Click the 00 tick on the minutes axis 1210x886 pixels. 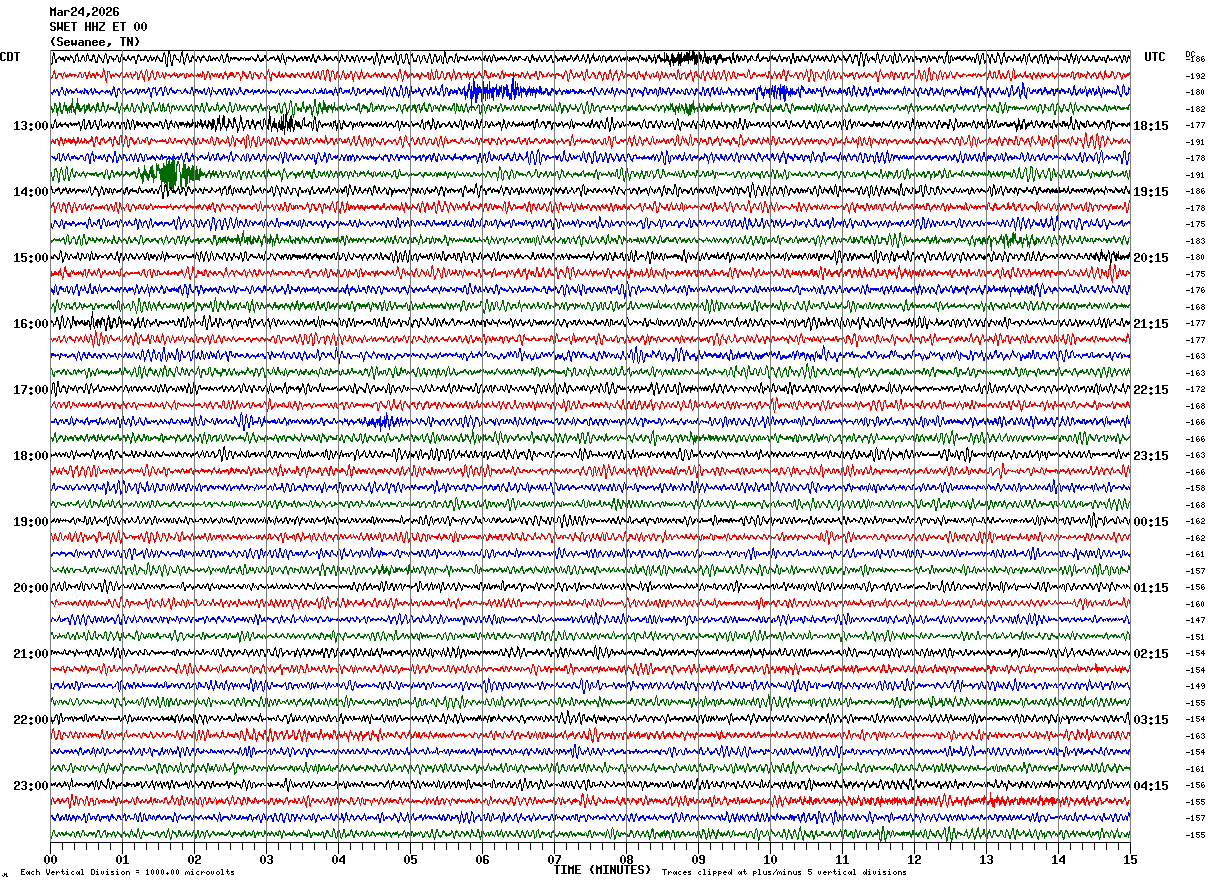pyautogui.click(x=50, y=859)
